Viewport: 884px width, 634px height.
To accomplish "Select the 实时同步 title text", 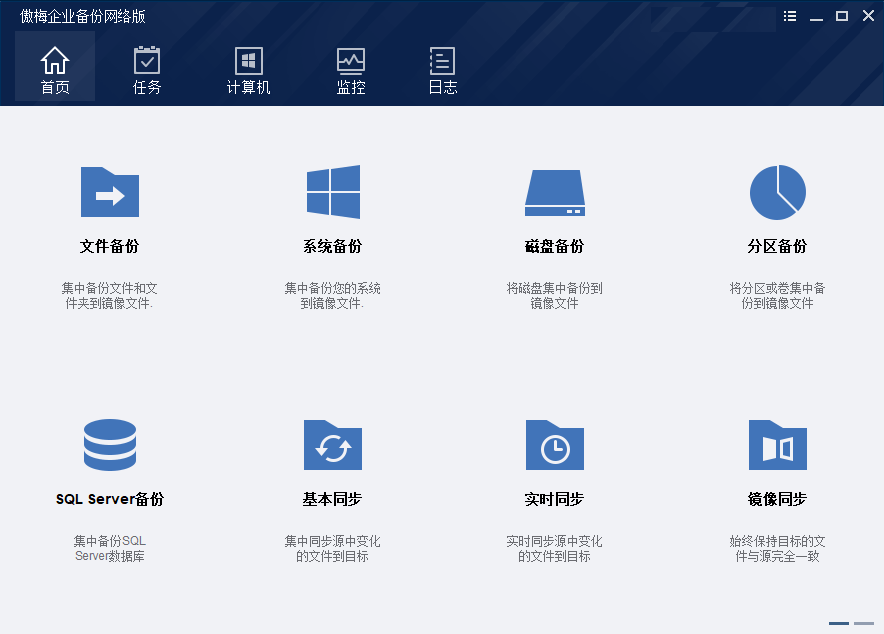I will tap(554, 499).
